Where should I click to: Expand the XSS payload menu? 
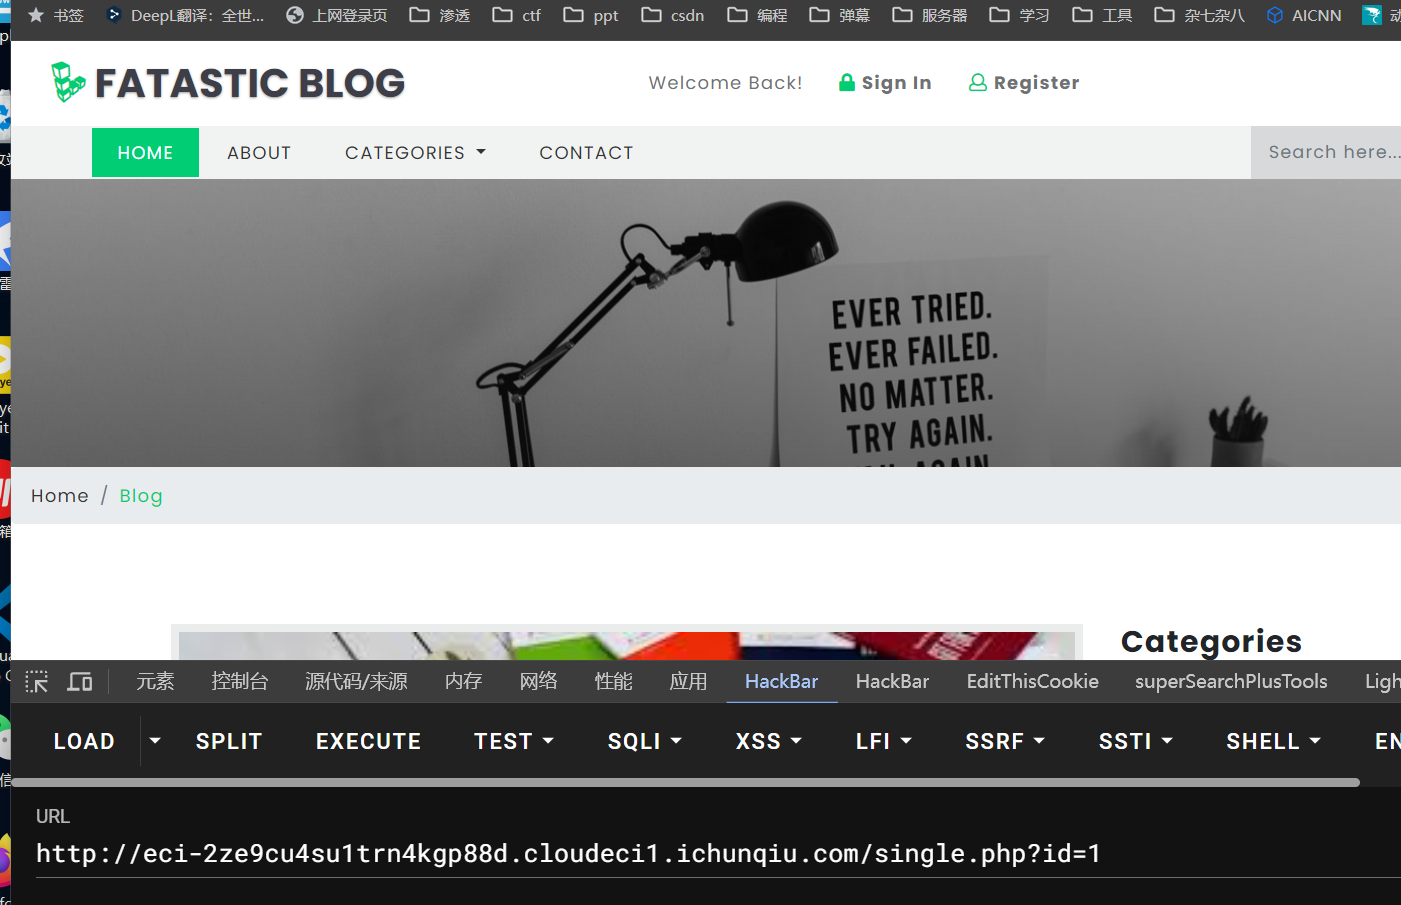pos(768,741)
